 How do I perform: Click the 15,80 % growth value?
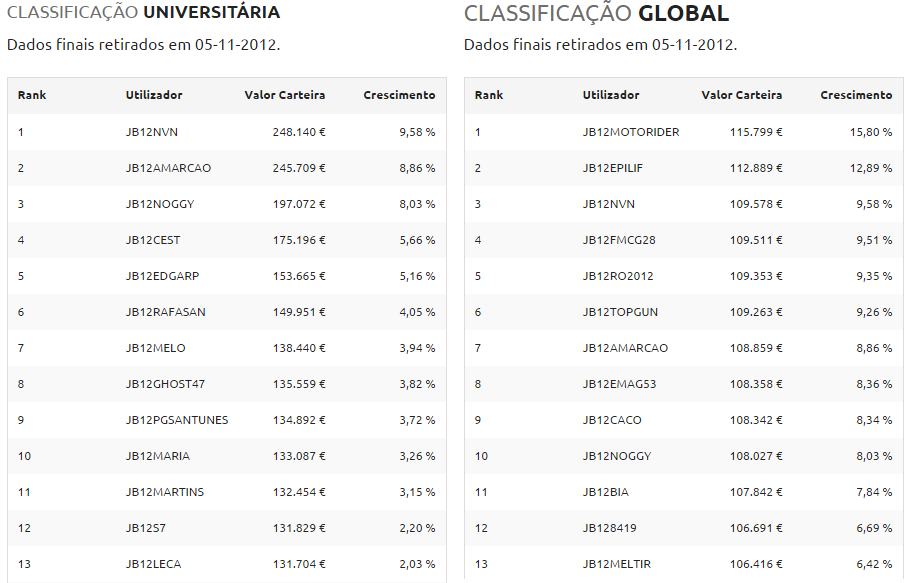tap(870, 132)
